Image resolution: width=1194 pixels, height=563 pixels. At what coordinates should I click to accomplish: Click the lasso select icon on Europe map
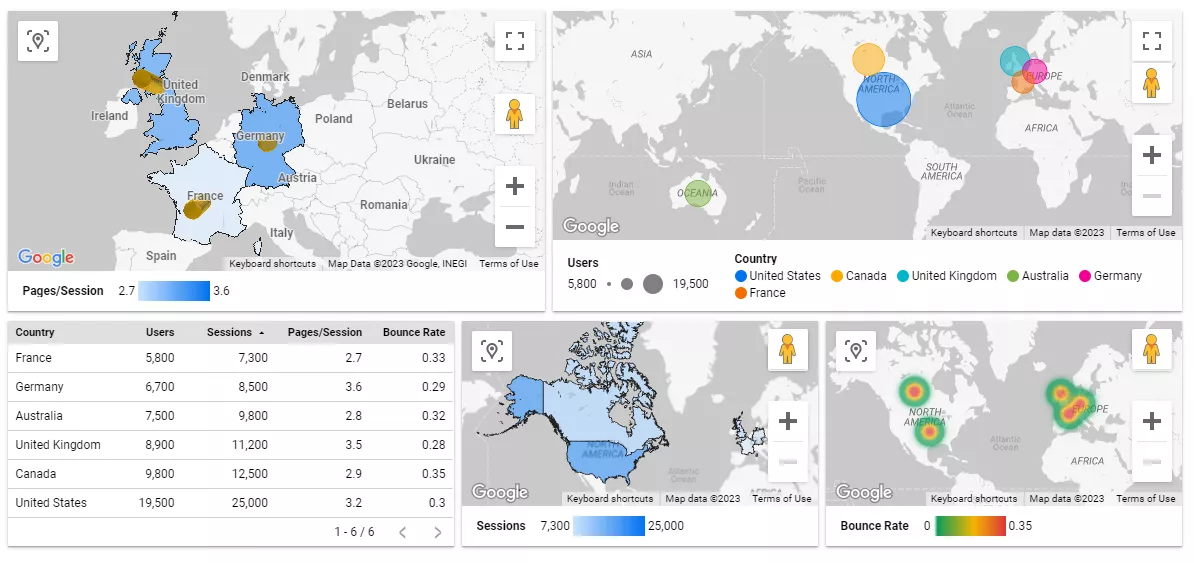click(x=38, y=40)
